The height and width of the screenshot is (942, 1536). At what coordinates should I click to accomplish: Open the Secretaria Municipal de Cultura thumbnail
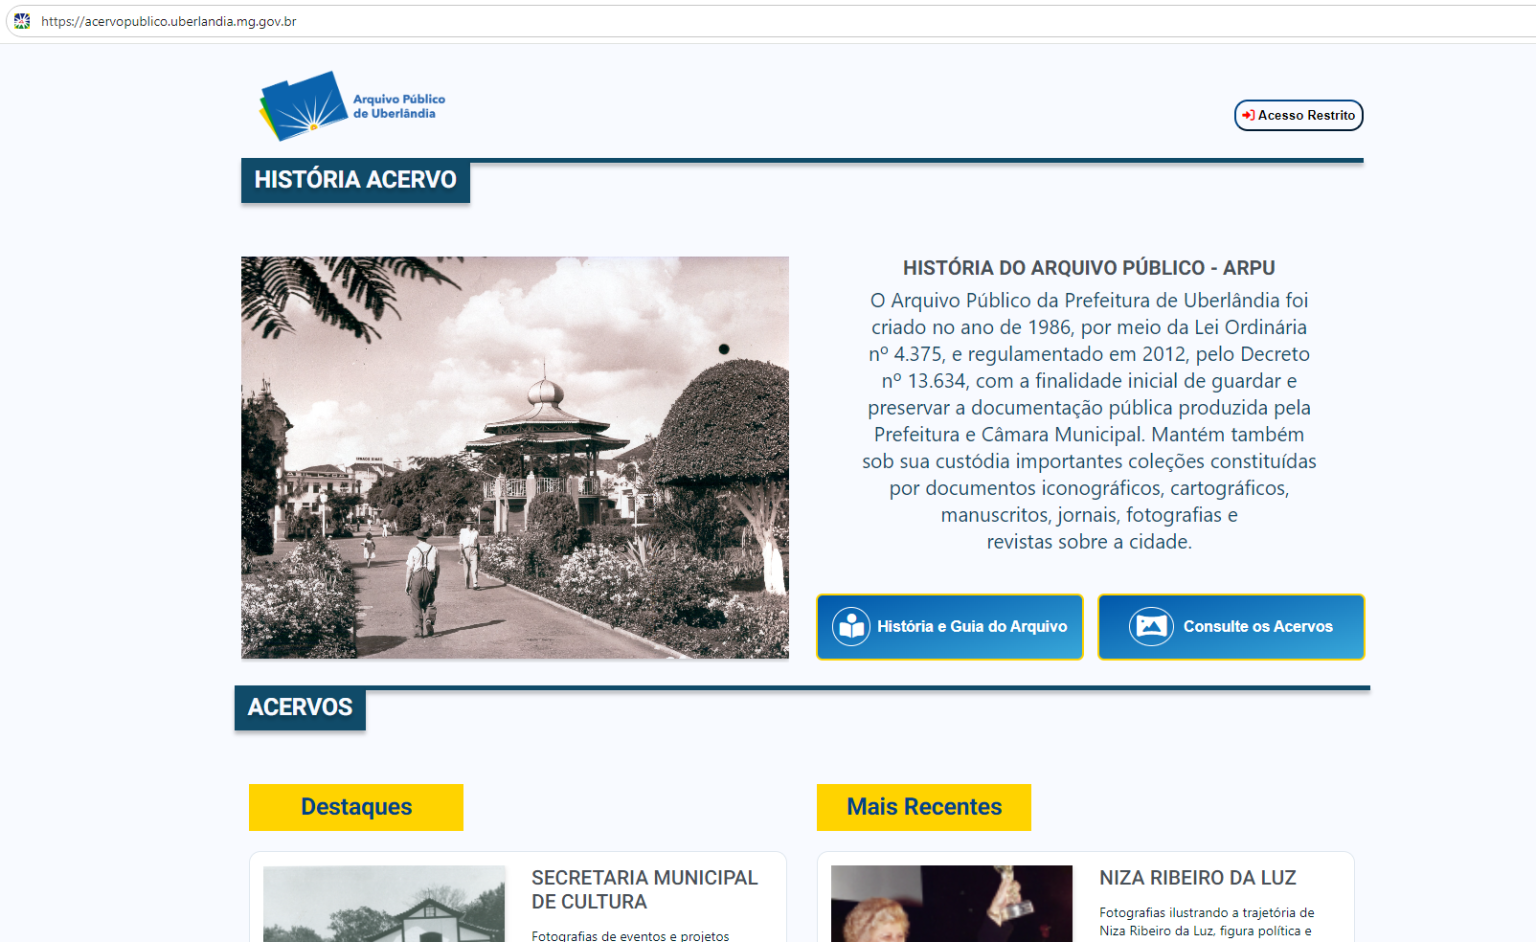click(384, 904)
